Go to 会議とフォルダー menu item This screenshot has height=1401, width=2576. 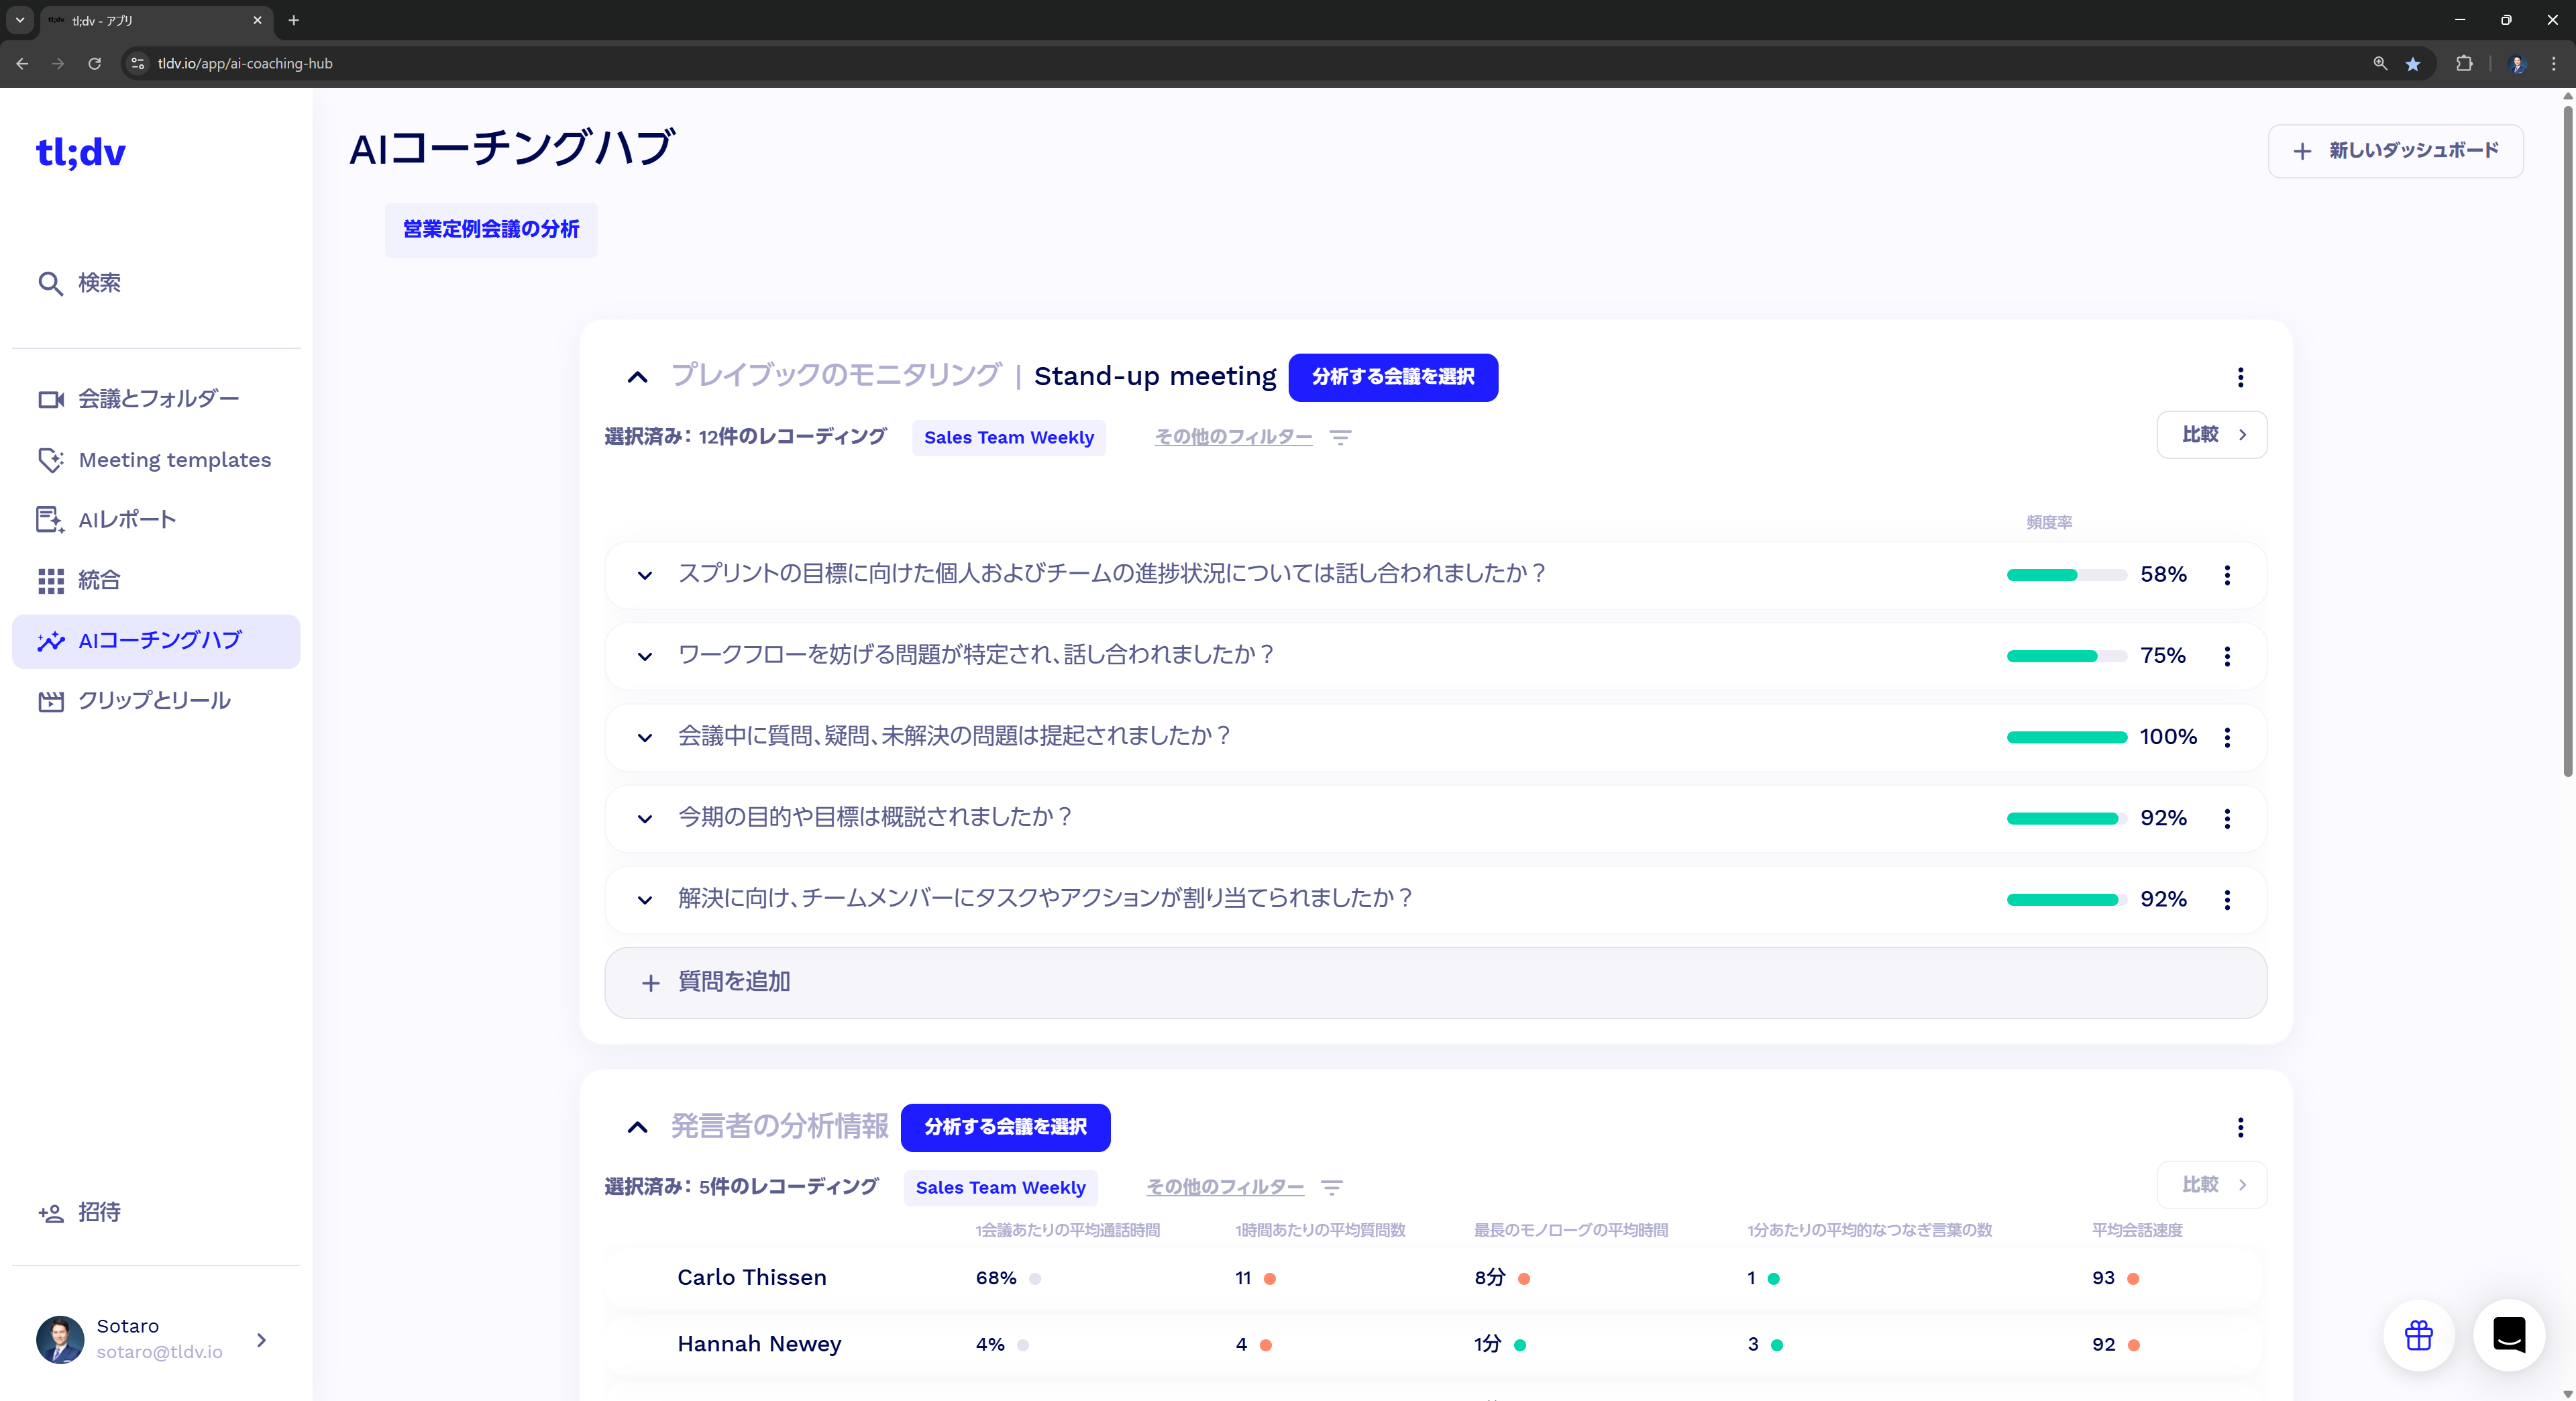point(158,399)
